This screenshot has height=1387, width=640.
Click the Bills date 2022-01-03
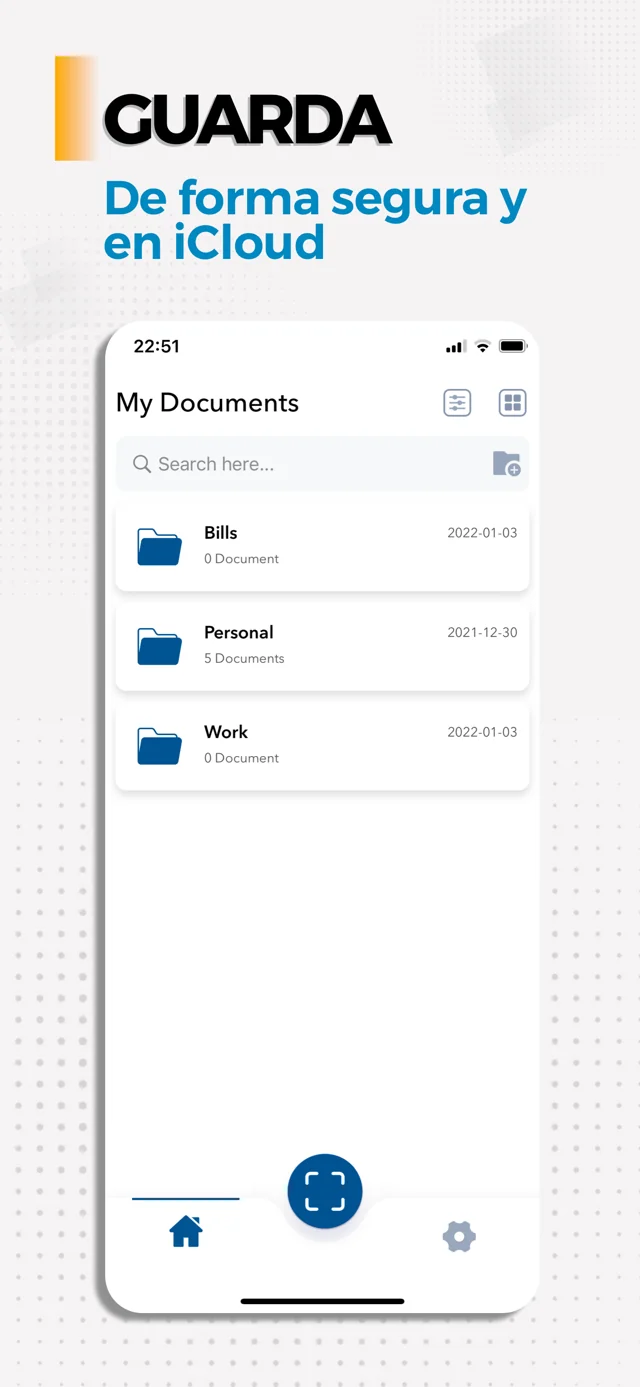(482, 533)
